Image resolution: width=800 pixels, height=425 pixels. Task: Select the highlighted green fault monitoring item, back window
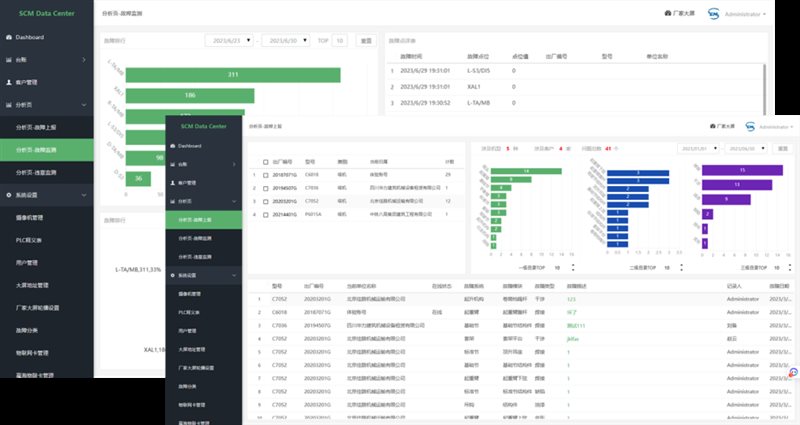coord(46,150)
